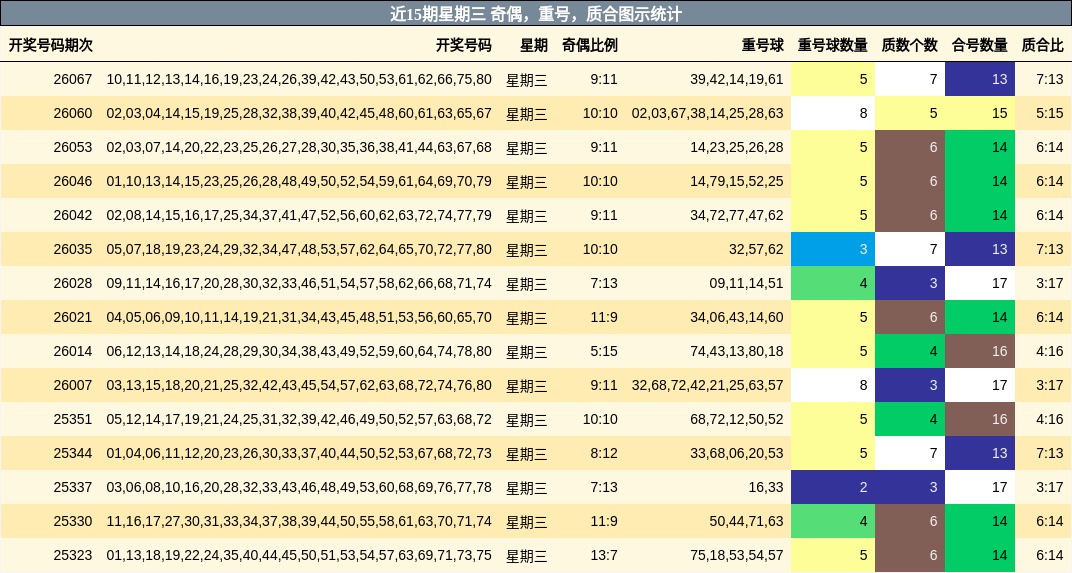
Task: Click the title 近15期星期三 奇偶，重号，质合图示统计
Action: [x=536, y=14]
